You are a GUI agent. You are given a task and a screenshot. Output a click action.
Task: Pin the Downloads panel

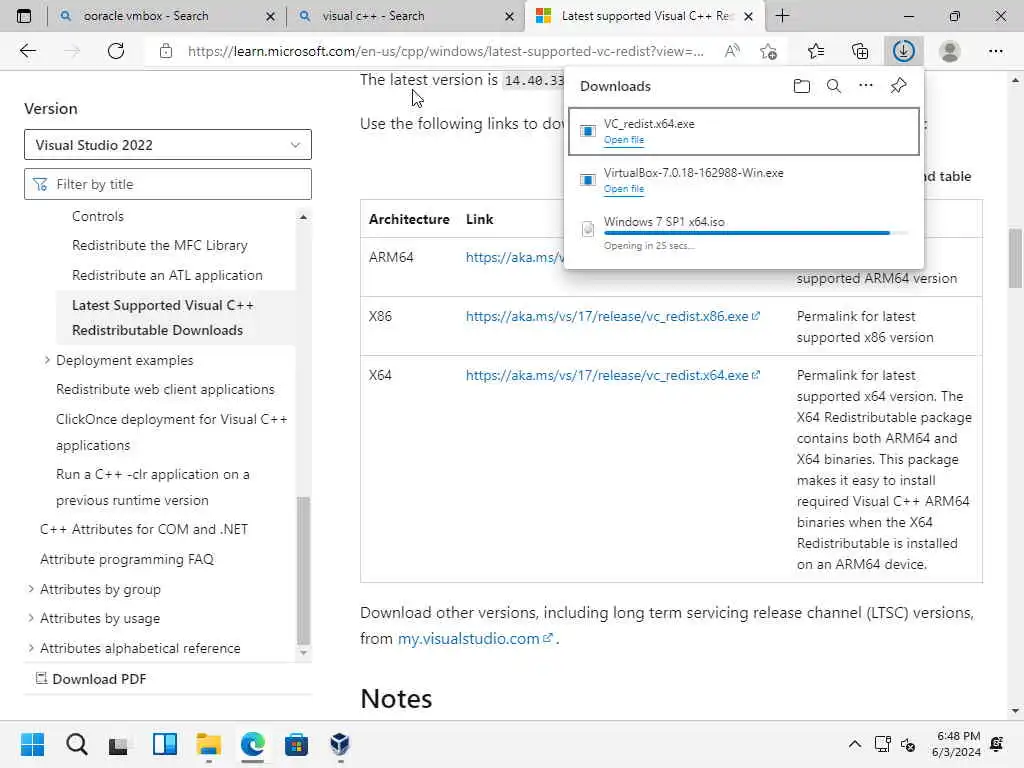click(899, 86)
